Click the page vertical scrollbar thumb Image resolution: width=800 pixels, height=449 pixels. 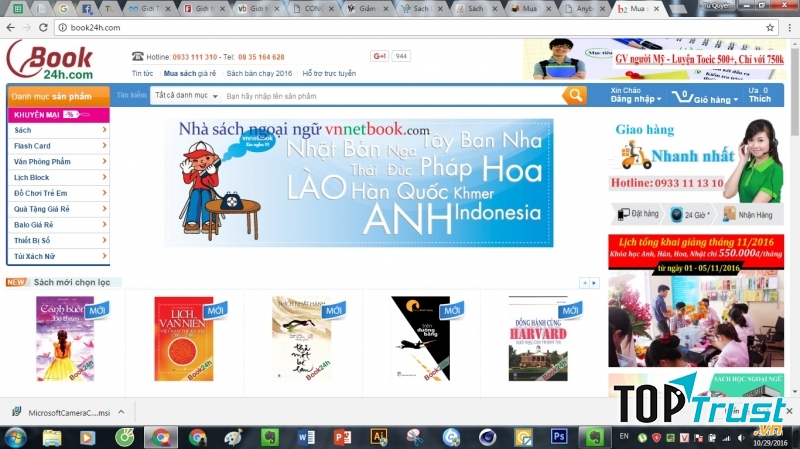click(794, 92)
